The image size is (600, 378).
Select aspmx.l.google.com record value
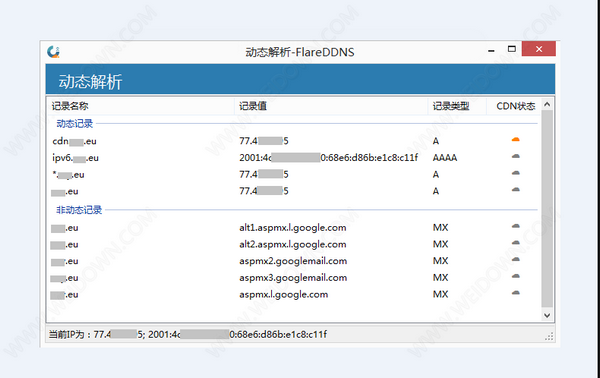click(284, 295)
